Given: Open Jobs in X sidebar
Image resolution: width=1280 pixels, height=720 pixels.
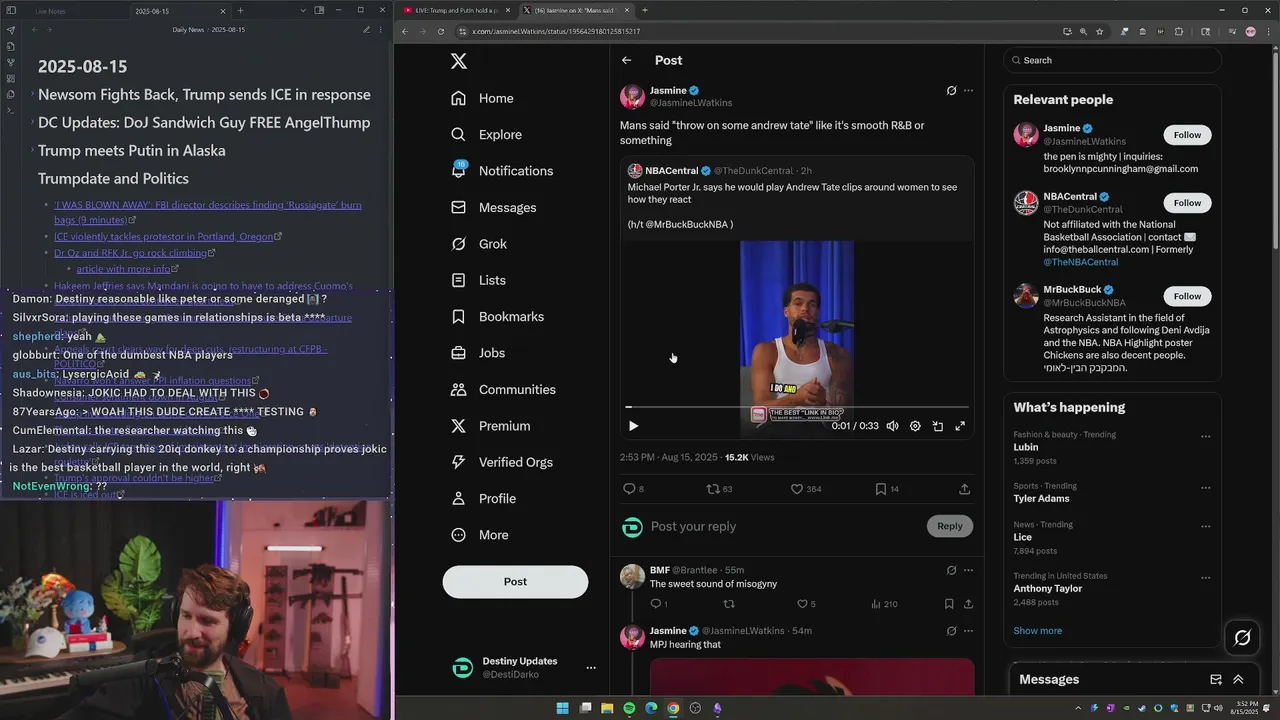Looking at the screenshot, I should pos(478,353).
